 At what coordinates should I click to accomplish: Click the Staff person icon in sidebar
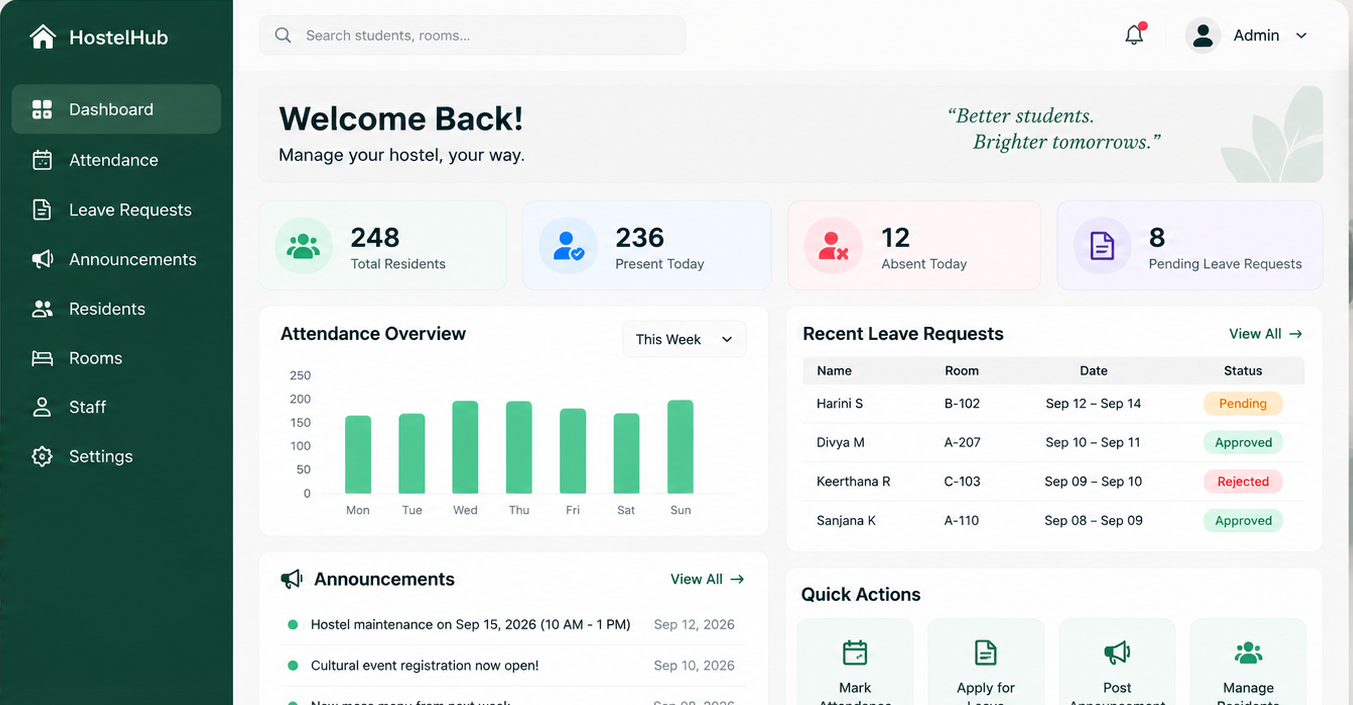point(42,407)
